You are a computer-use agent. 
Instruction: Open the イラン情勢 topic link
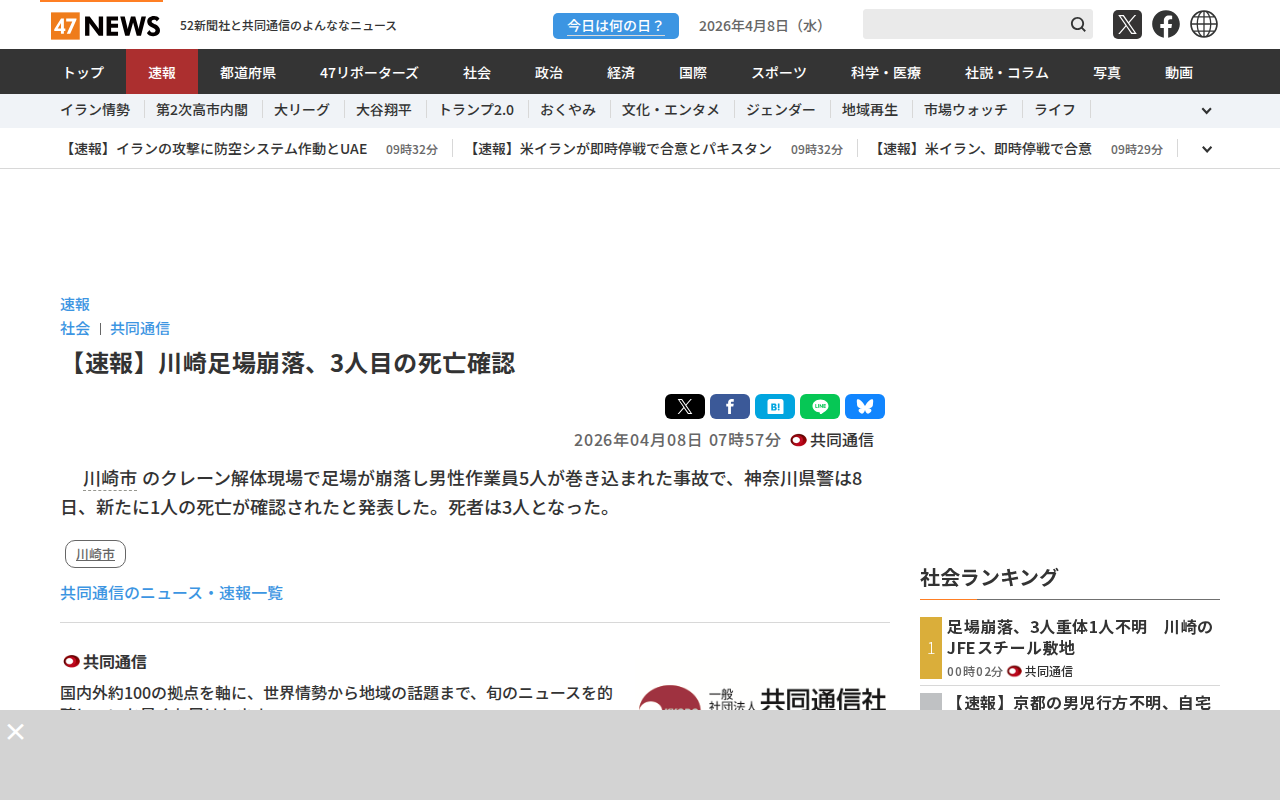[x=95, y=110]
